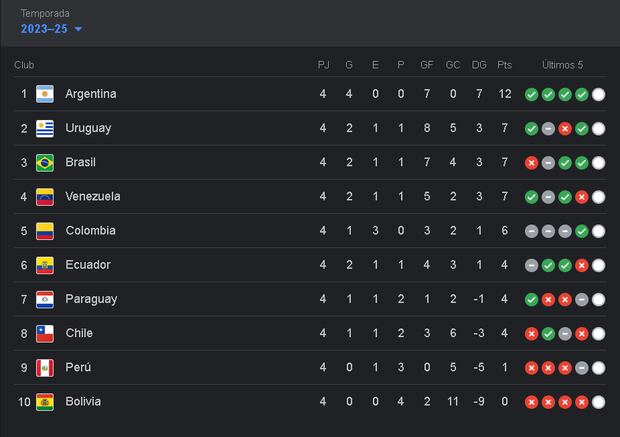Image resolution: width=620 pixels, height=437 pixels.
Task: Click the Pts column header
Action: pyautogui.click(x=504, y=65)
